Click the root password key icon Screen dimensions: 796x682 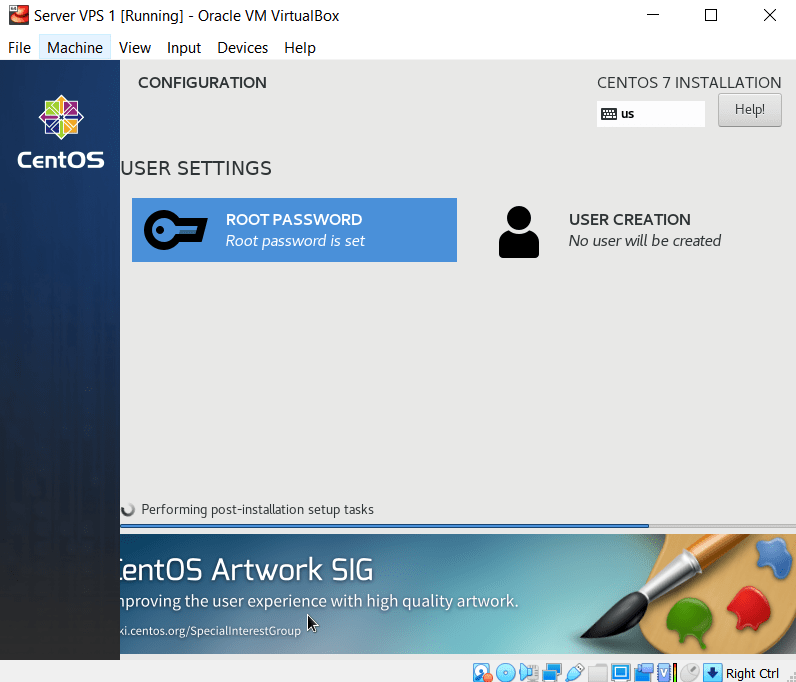coord(175,230)
